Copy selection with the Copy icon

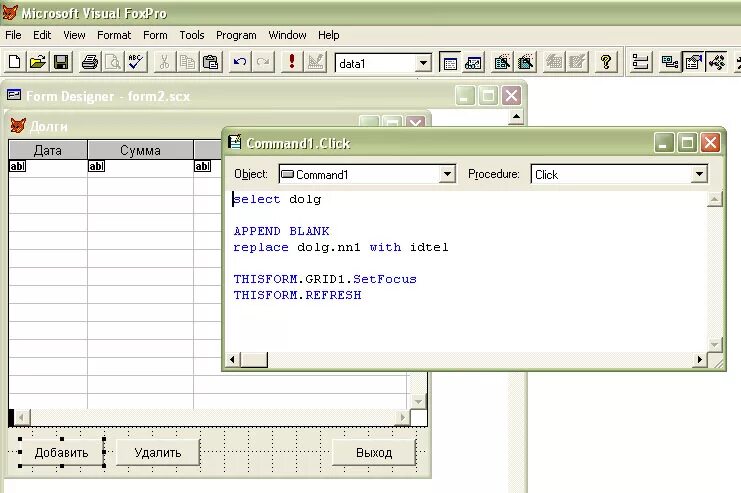[187, 62]
